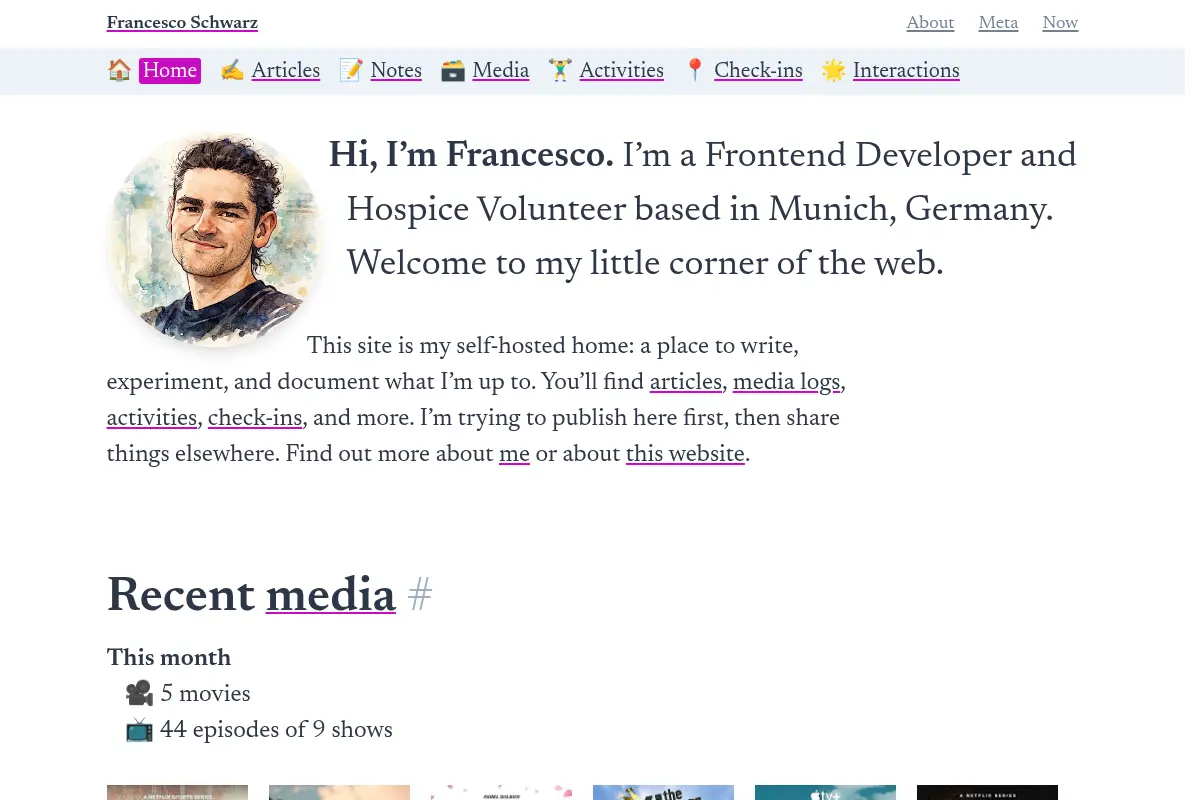Screen dimensions: 1200x800
Task: Click the red pin icon beside Check-ins
Action: (695, 71)
